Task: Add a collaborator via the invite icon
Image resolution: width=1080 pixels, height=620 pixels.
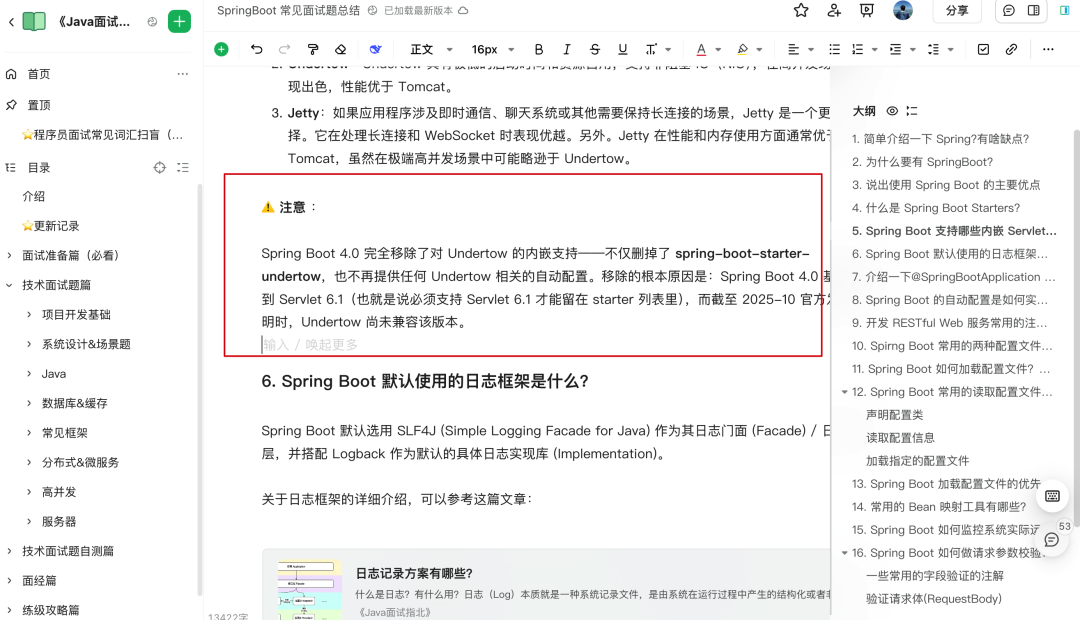Action: click(x=835, y=10)
